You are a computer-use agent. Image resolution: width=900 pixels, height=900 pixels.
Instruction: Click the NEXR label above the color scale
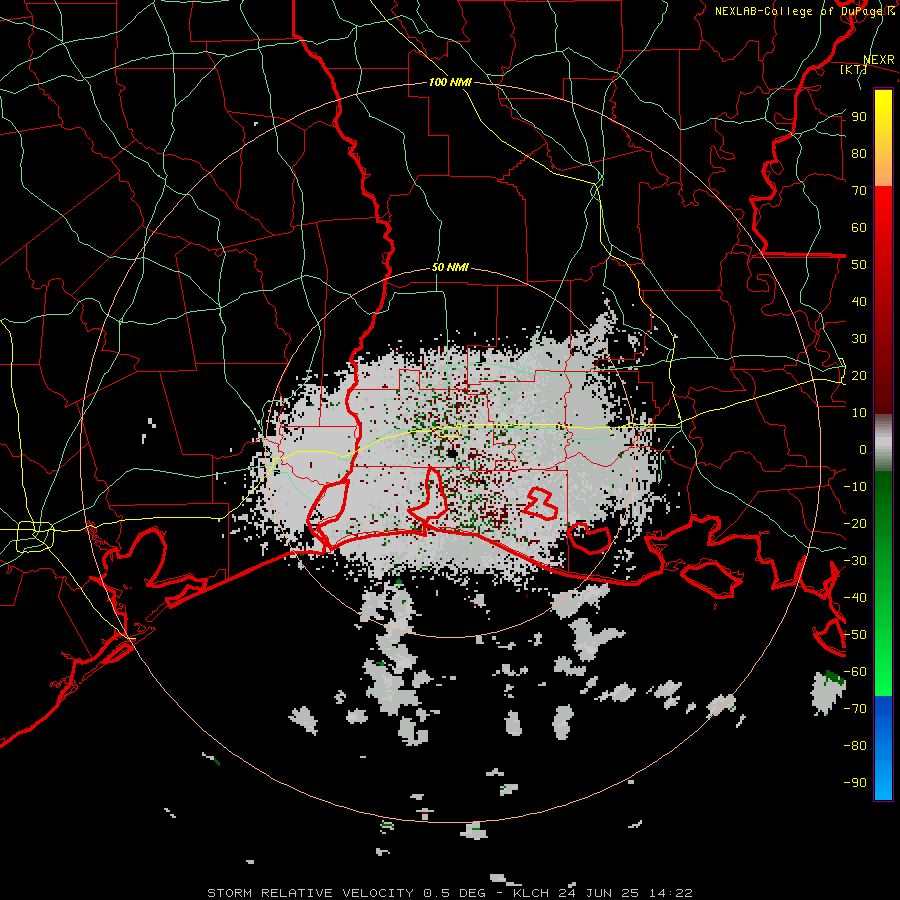pos(879,60)
